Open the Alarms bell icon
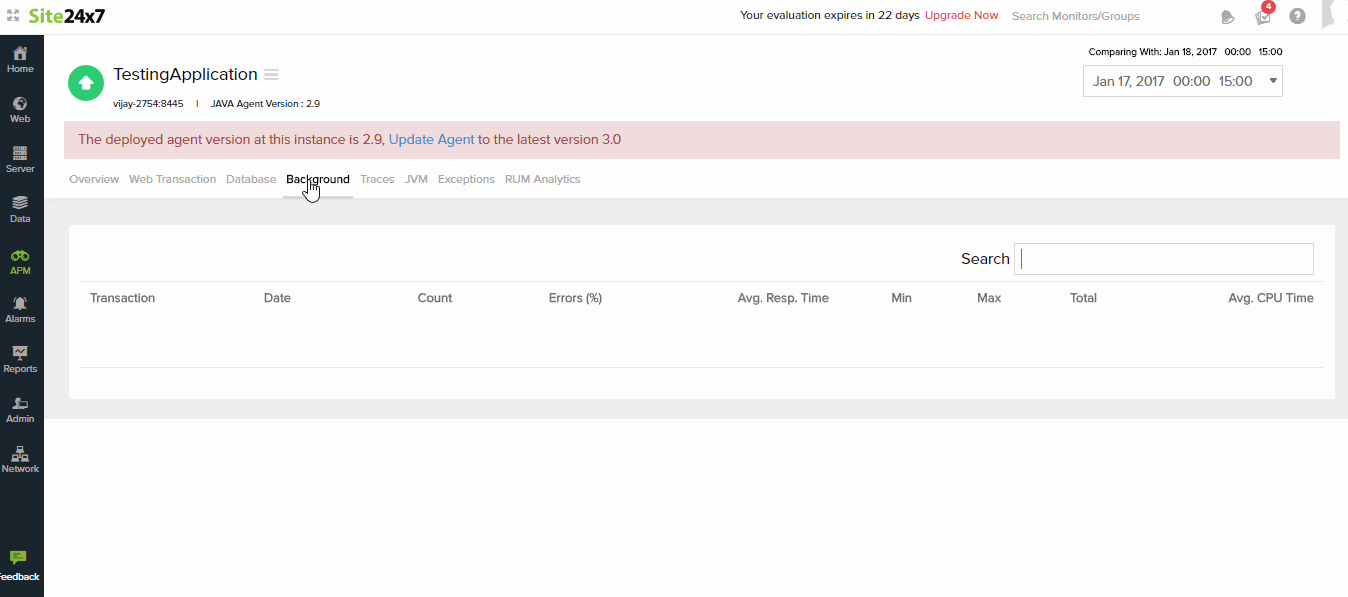Image resolution: width=1348 pixels, height=597 pixels. [20, 309]
